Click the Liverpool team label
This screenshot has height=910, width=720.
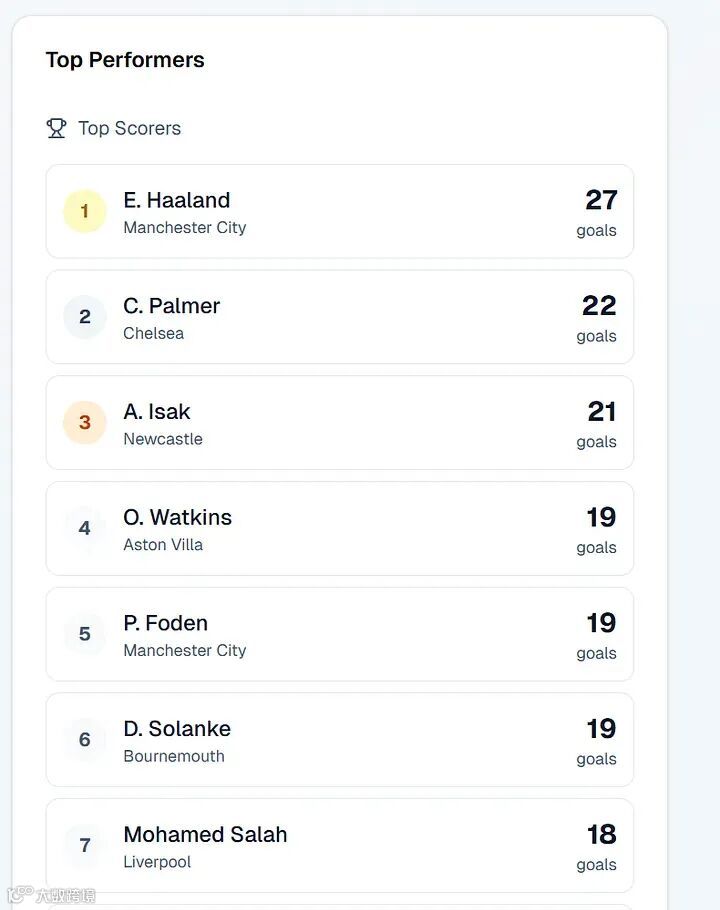point(157,862)
